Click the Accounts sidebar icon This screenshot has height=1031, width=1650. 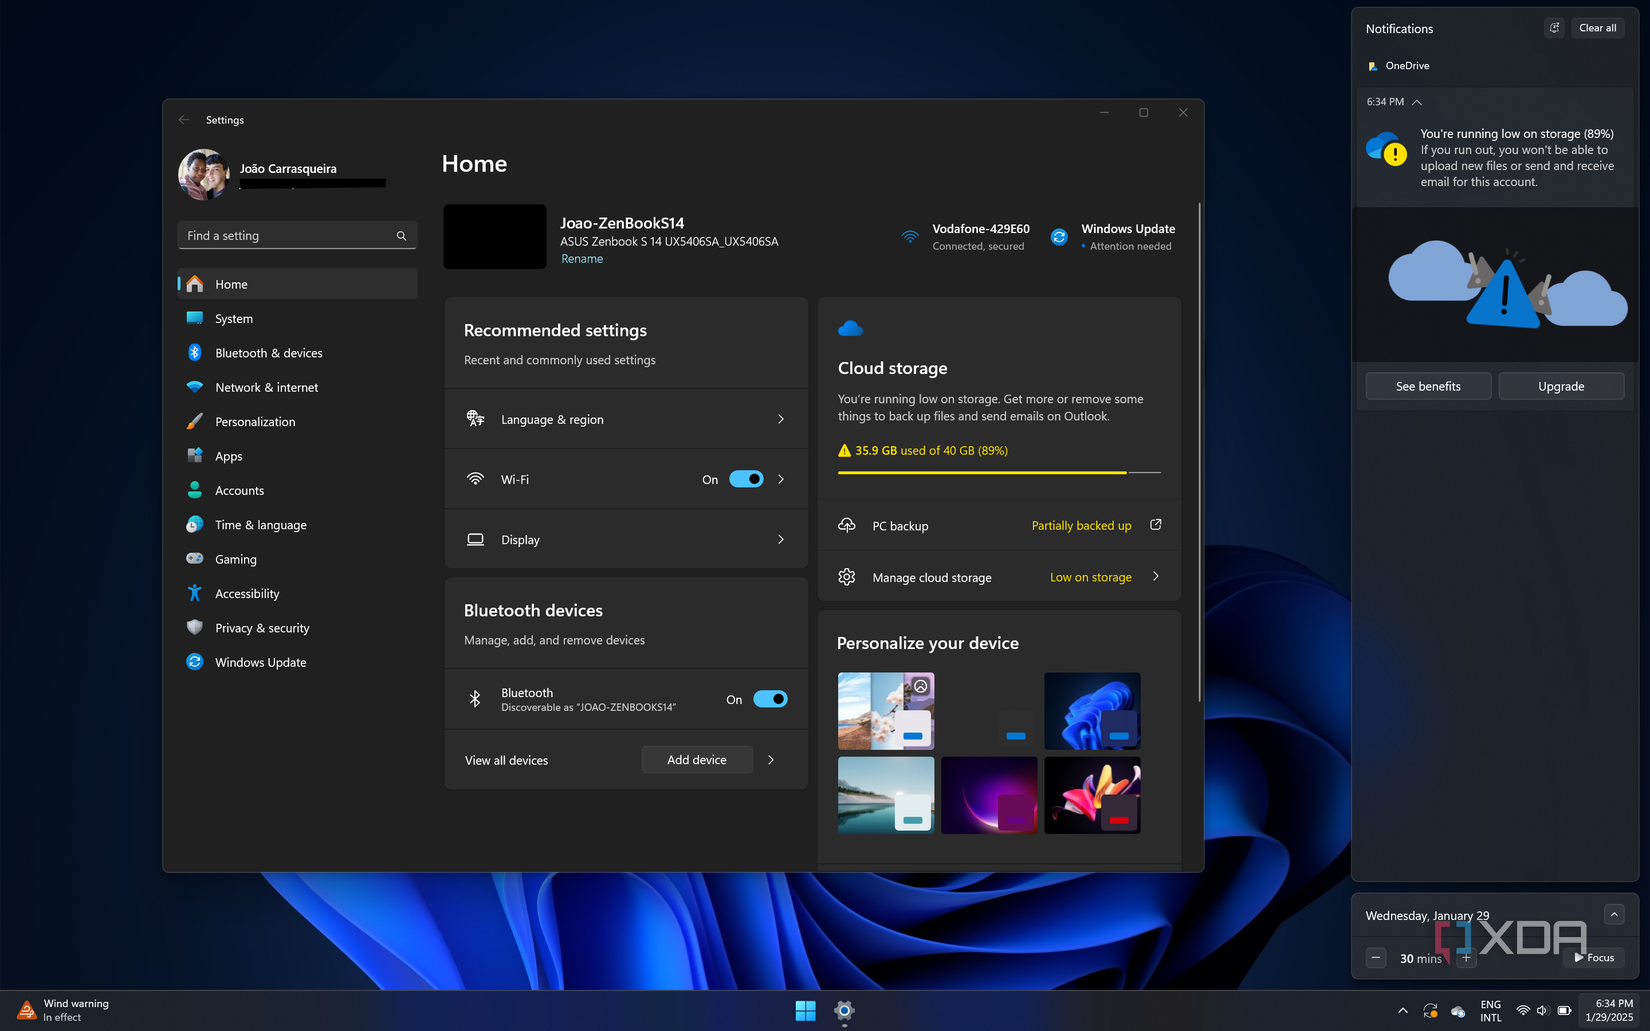coord(195,491)
